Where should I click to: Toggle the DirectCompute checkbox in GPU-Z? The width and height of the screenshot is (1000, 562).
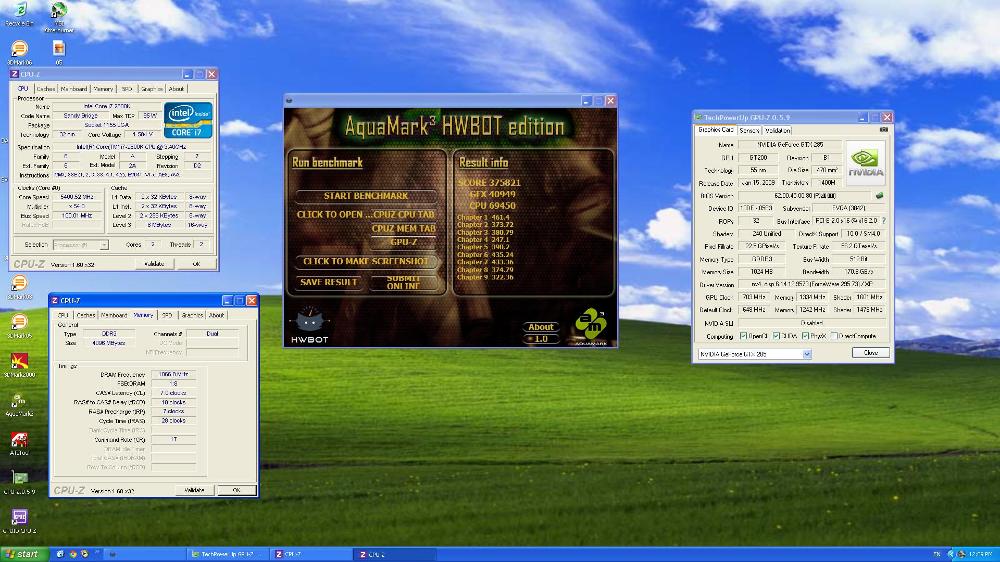point(834,336)
